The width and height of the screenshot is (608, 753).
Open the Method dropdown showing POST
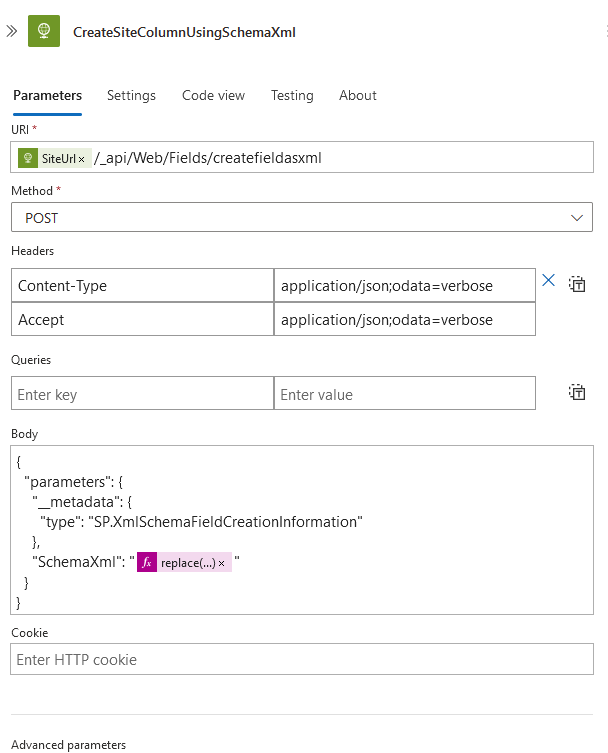pyautogui.click(x=302, y=217)
